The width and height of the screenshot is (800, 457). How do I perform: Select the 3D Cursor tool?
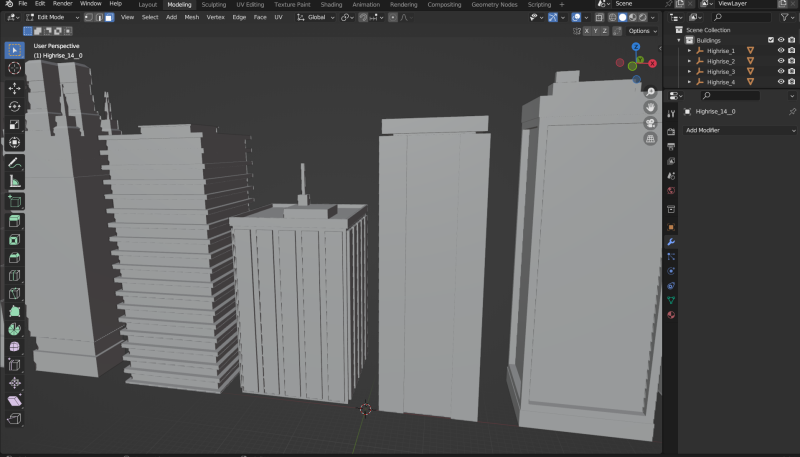[x=14, y=68]
